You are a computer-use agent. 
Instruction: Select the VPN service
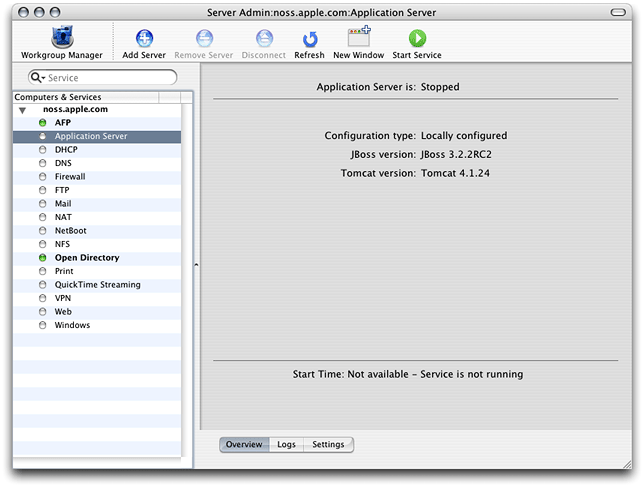click(63, 298)
